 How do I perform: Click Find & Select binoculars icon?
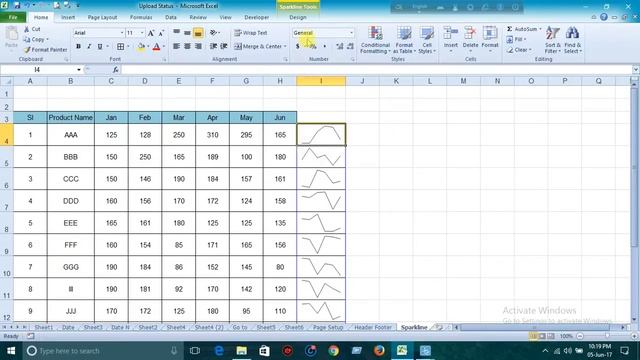(x=572, y=33)
